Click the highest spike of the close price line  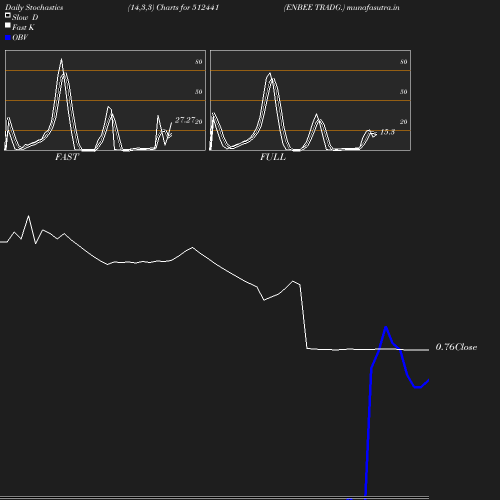[x=28, y=216]
